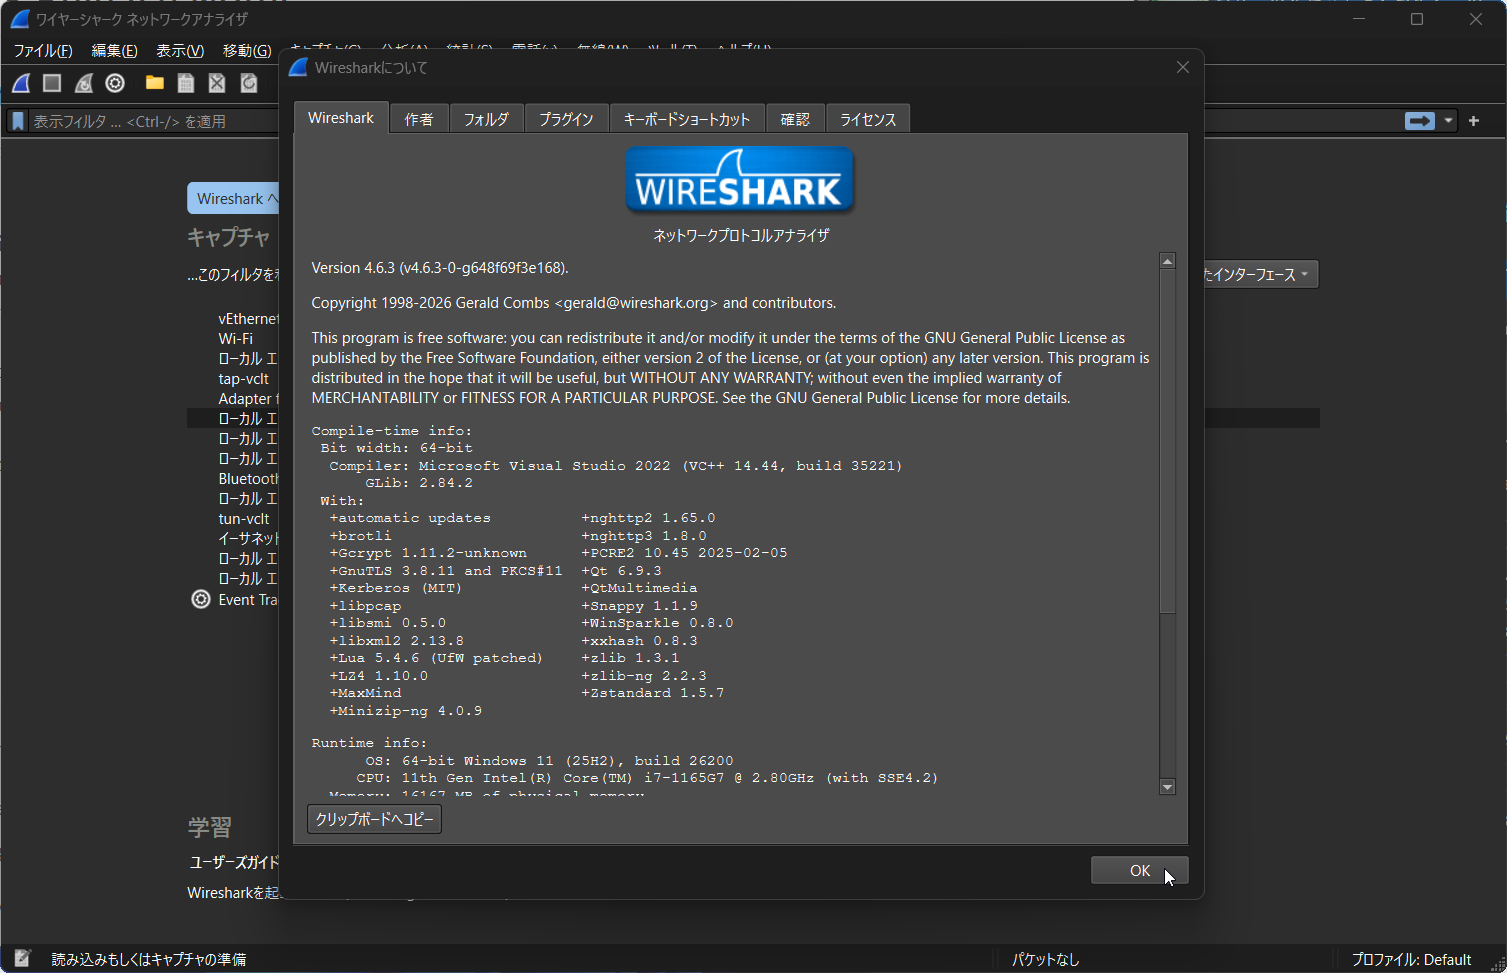Start a new packet capture
The image size is (1507, 973).
click(x=20, y=83)
